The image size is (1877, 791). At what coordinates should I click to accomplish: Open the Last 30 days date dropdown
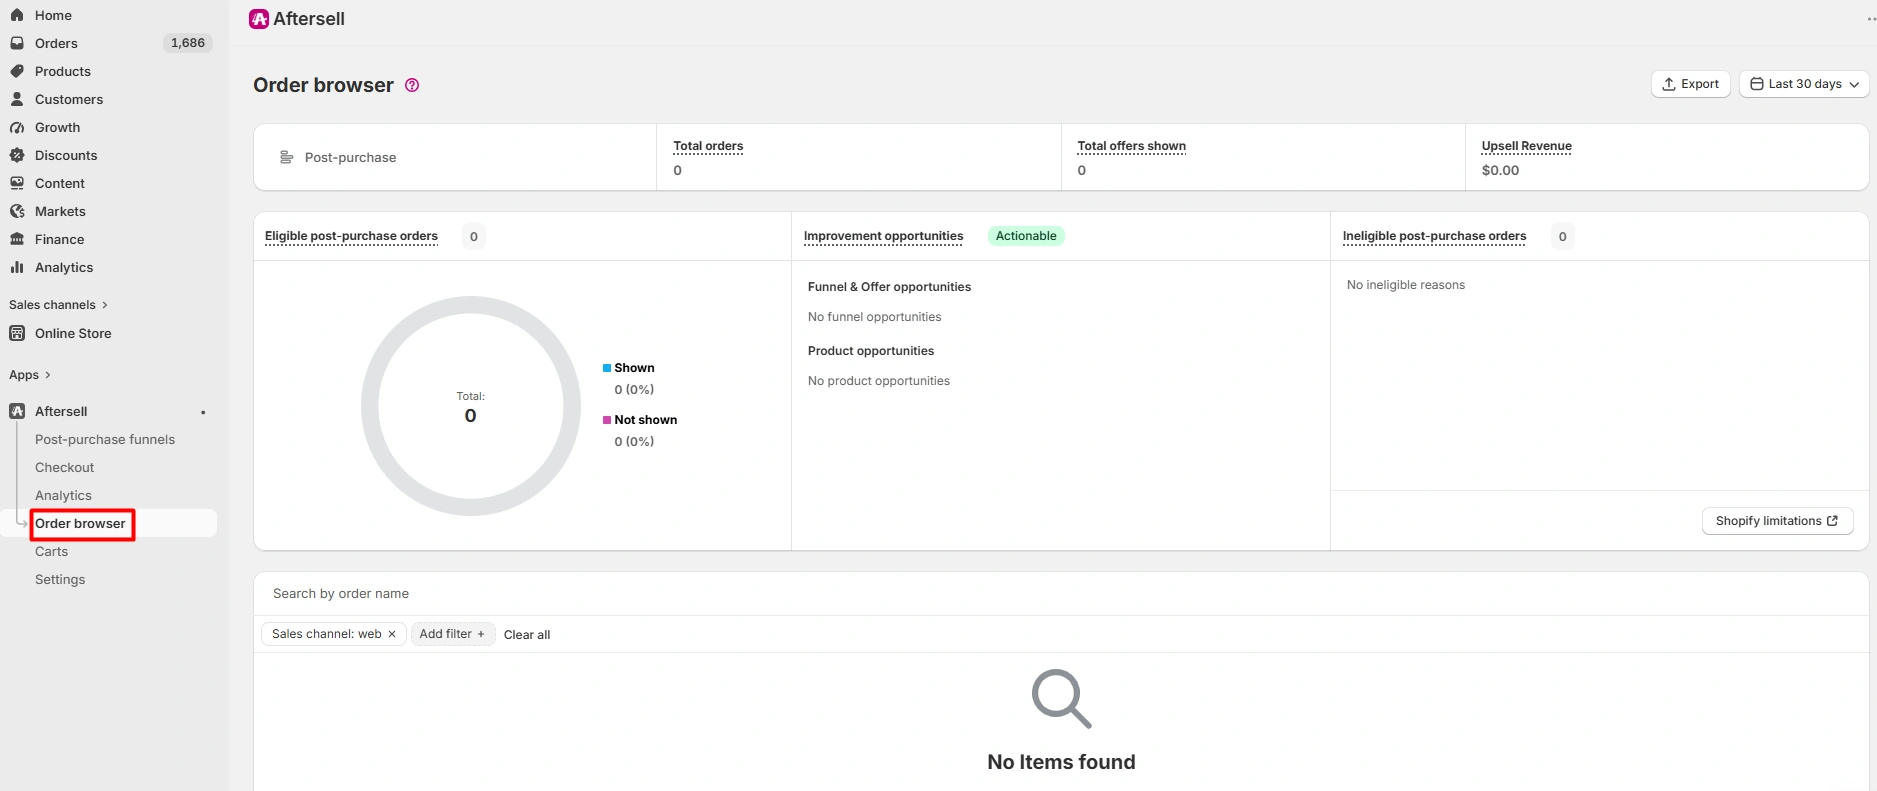pyautogui.click(x=1804, y=84)
